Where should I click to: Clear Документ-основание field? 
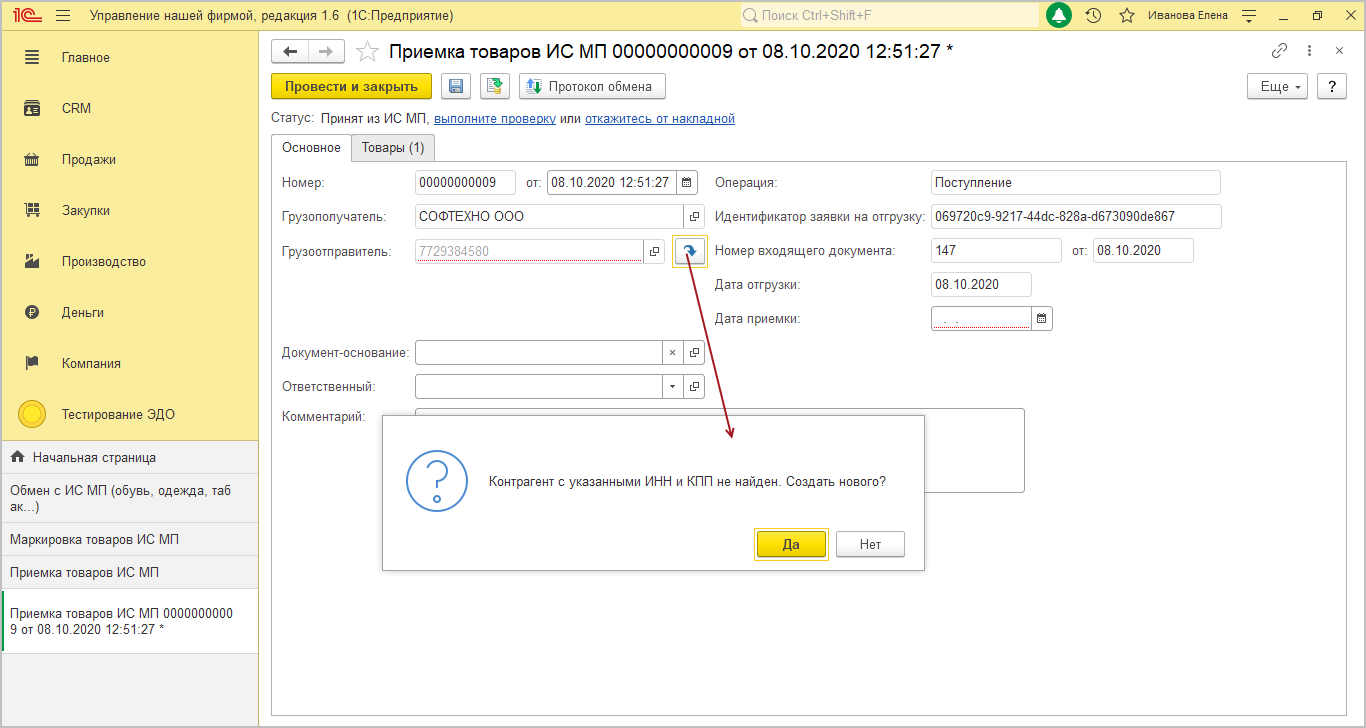pos(672,352)
